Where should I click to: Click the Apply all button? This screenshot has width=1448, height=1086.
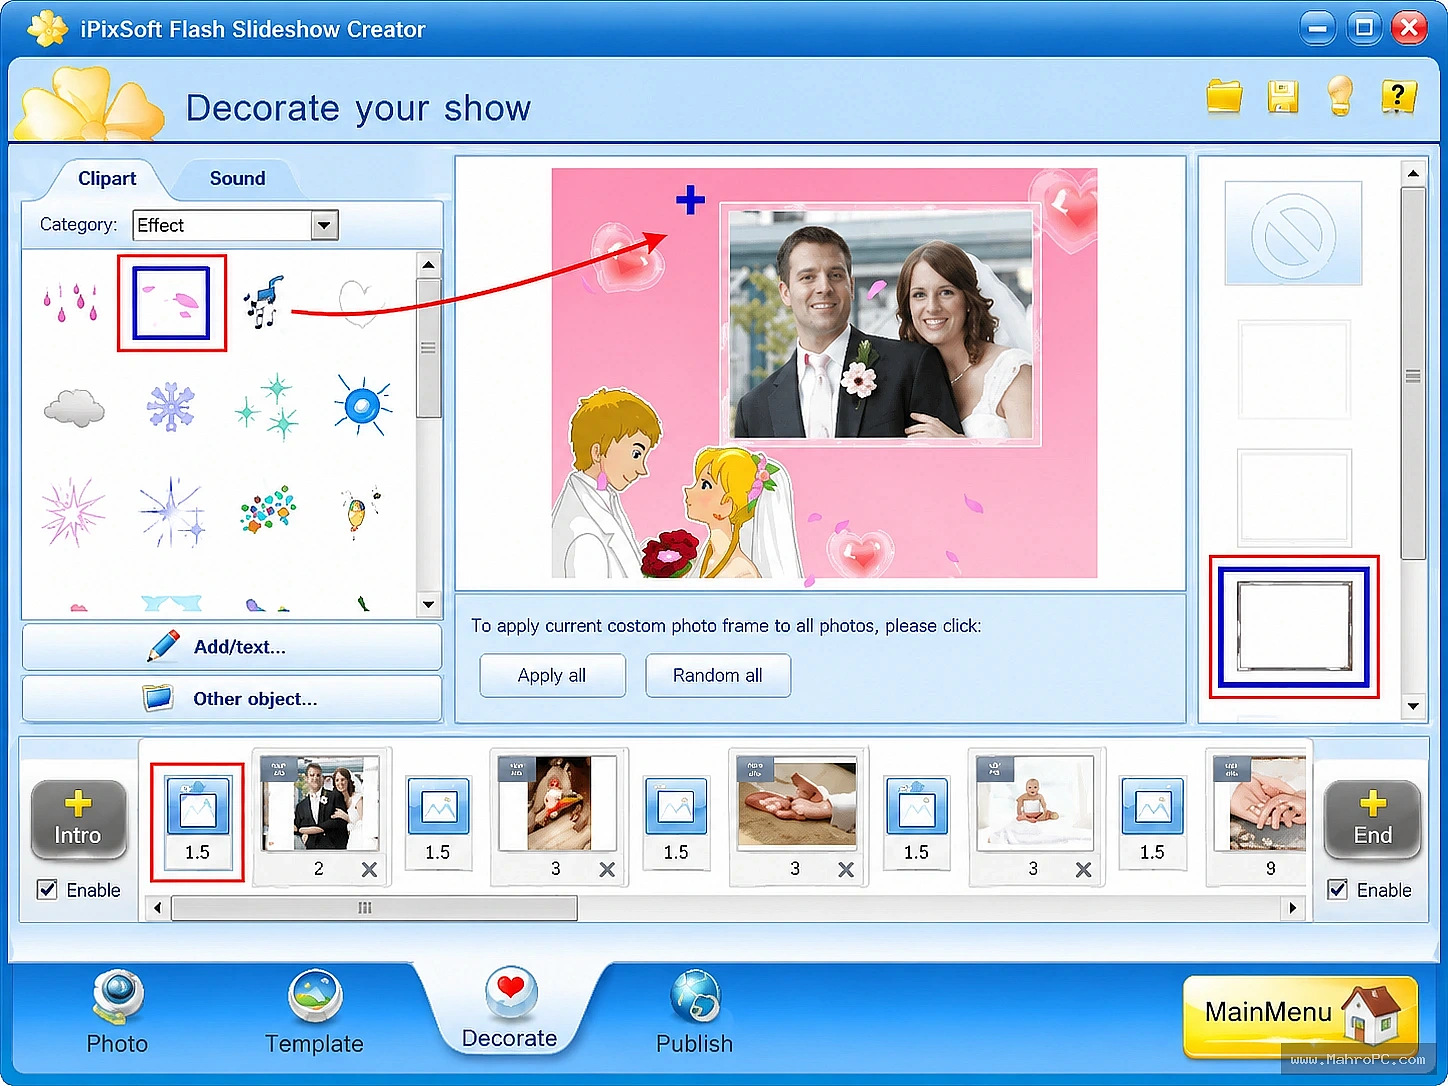point(552,675)
